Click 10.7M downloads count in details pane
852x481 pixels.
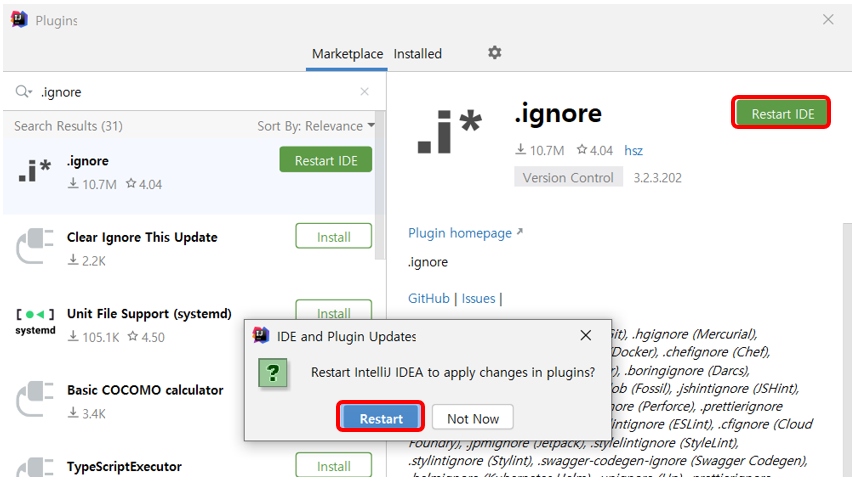[x=540, y=151]
